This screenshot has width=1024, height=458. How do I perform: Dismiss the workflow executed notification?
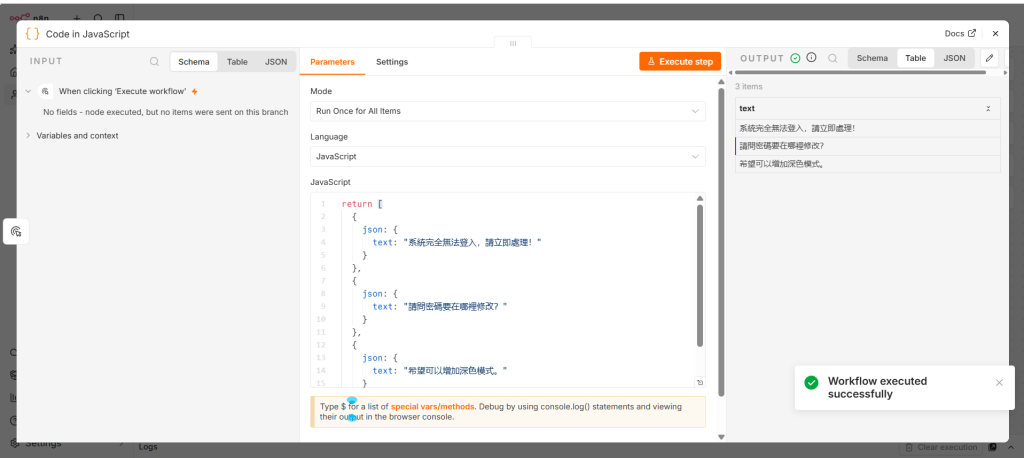point(999,383)
